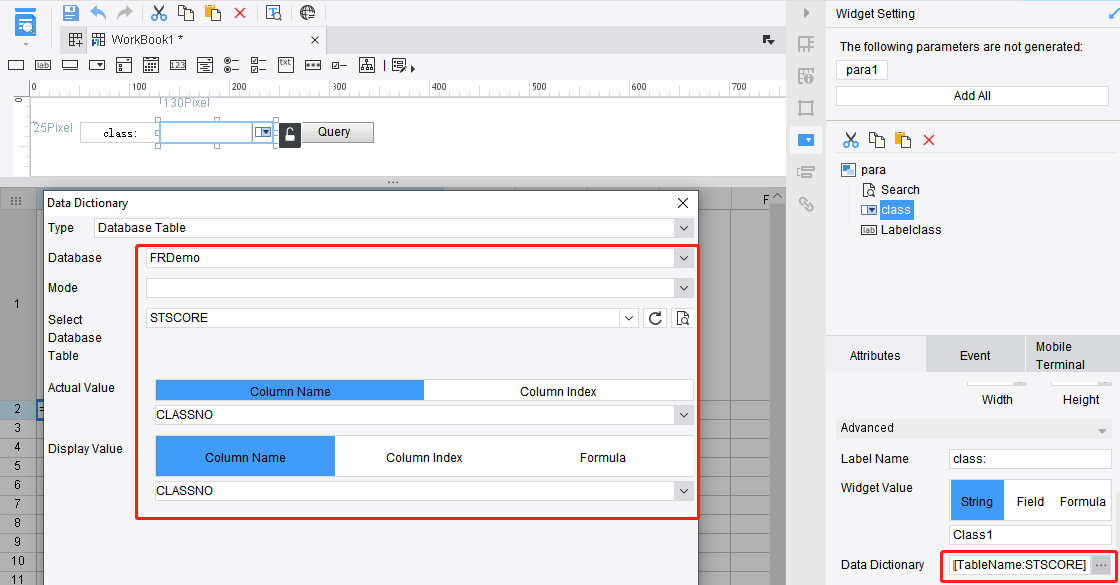
Task: Collapse the right panel arrow
Action: (x=806, y=13)
